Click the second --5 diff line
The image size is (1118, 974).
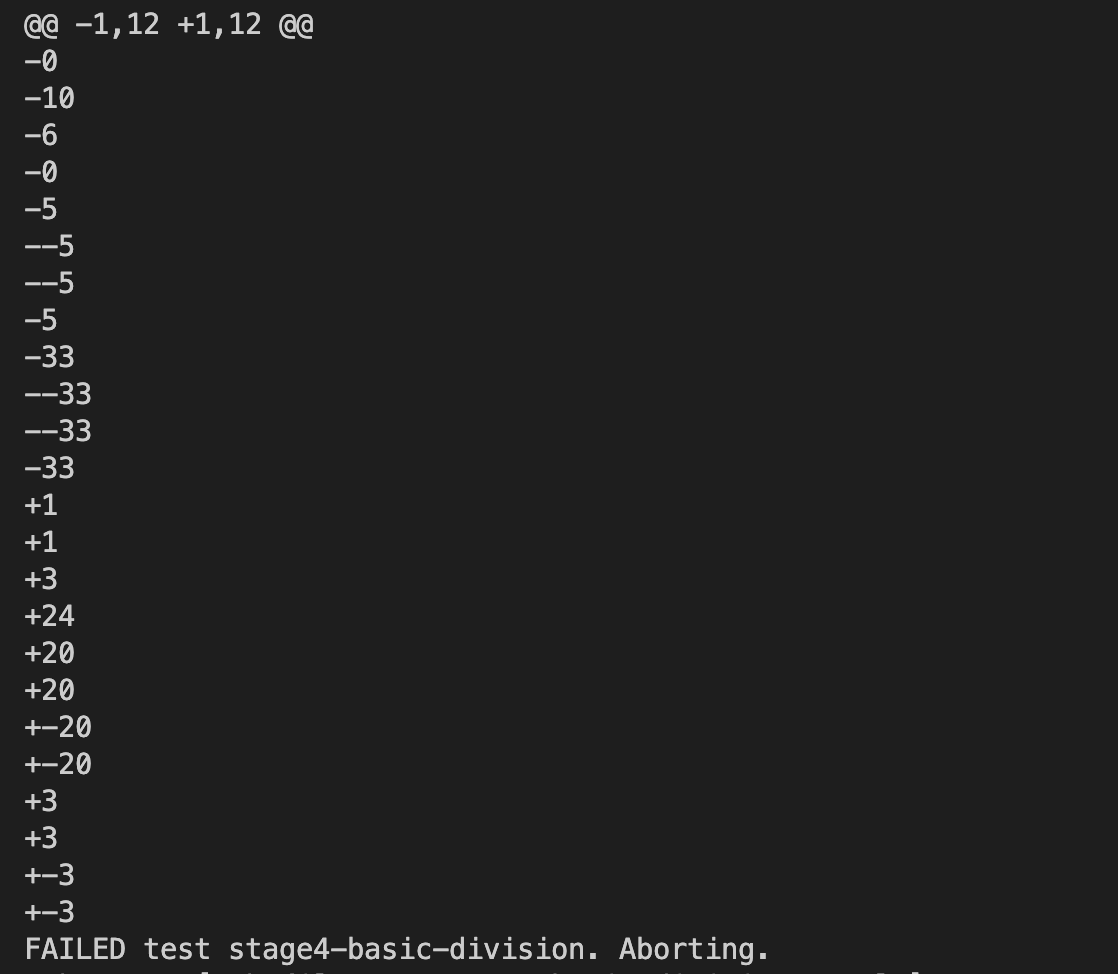coord(49,283)
